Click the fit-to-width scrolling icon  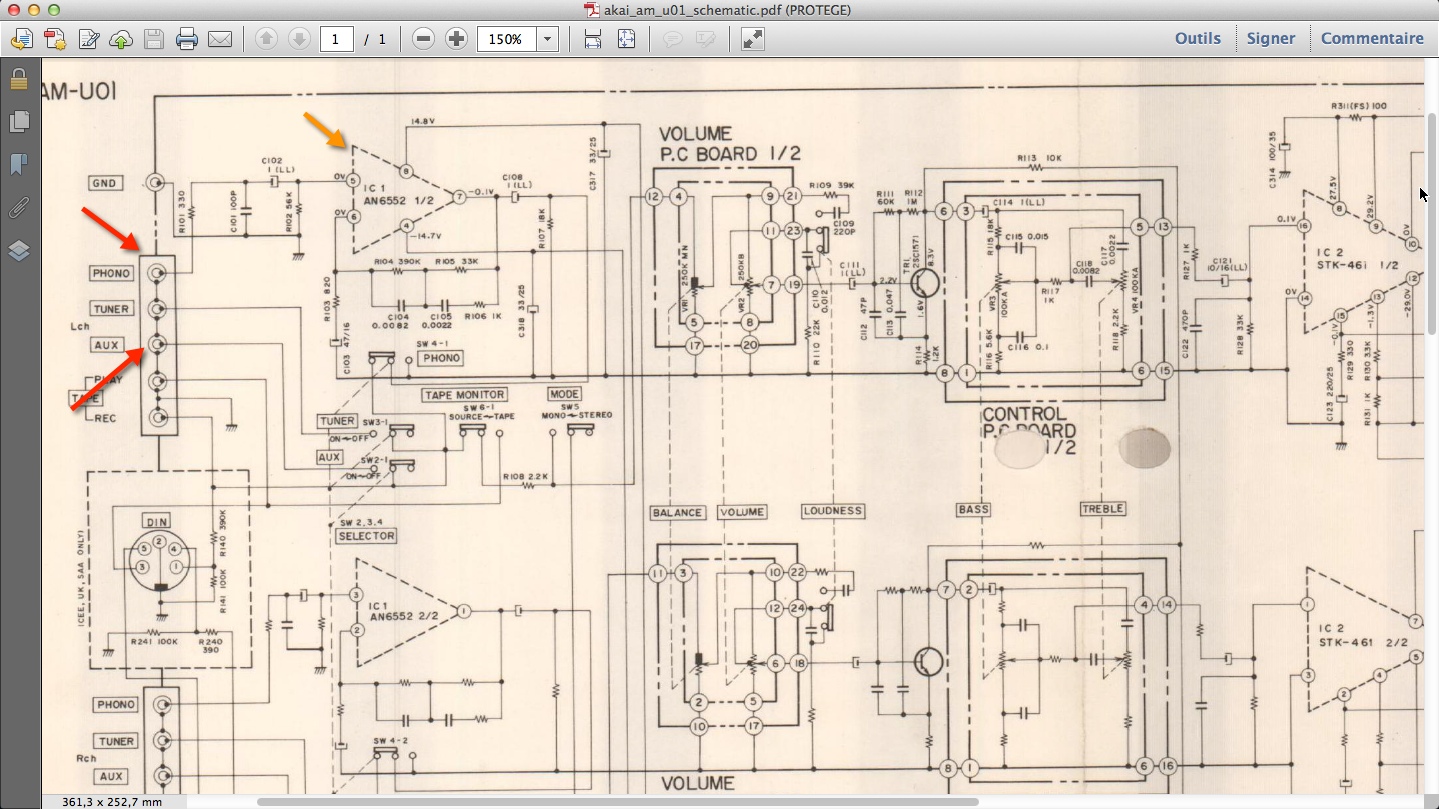point(593,39)
